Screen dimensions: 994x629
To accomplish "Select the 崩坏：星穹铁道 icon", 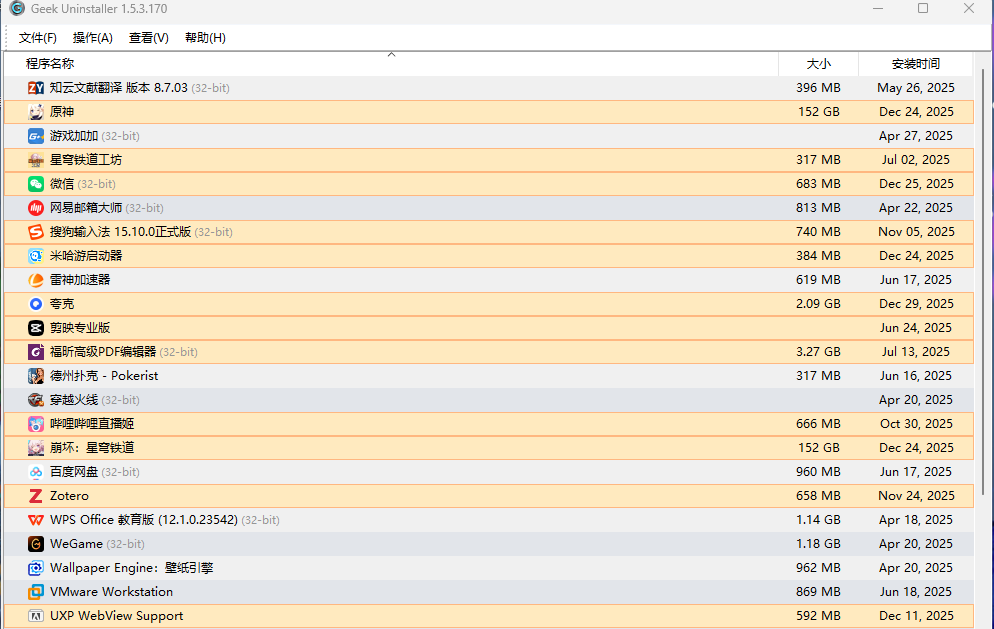I will [36, 448].
